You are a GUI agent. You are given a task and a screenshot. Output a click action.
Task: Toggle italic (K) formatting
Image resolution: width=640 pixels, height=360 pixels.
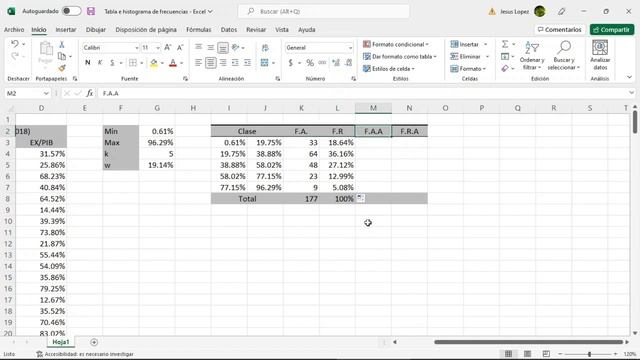click(100, 62)
